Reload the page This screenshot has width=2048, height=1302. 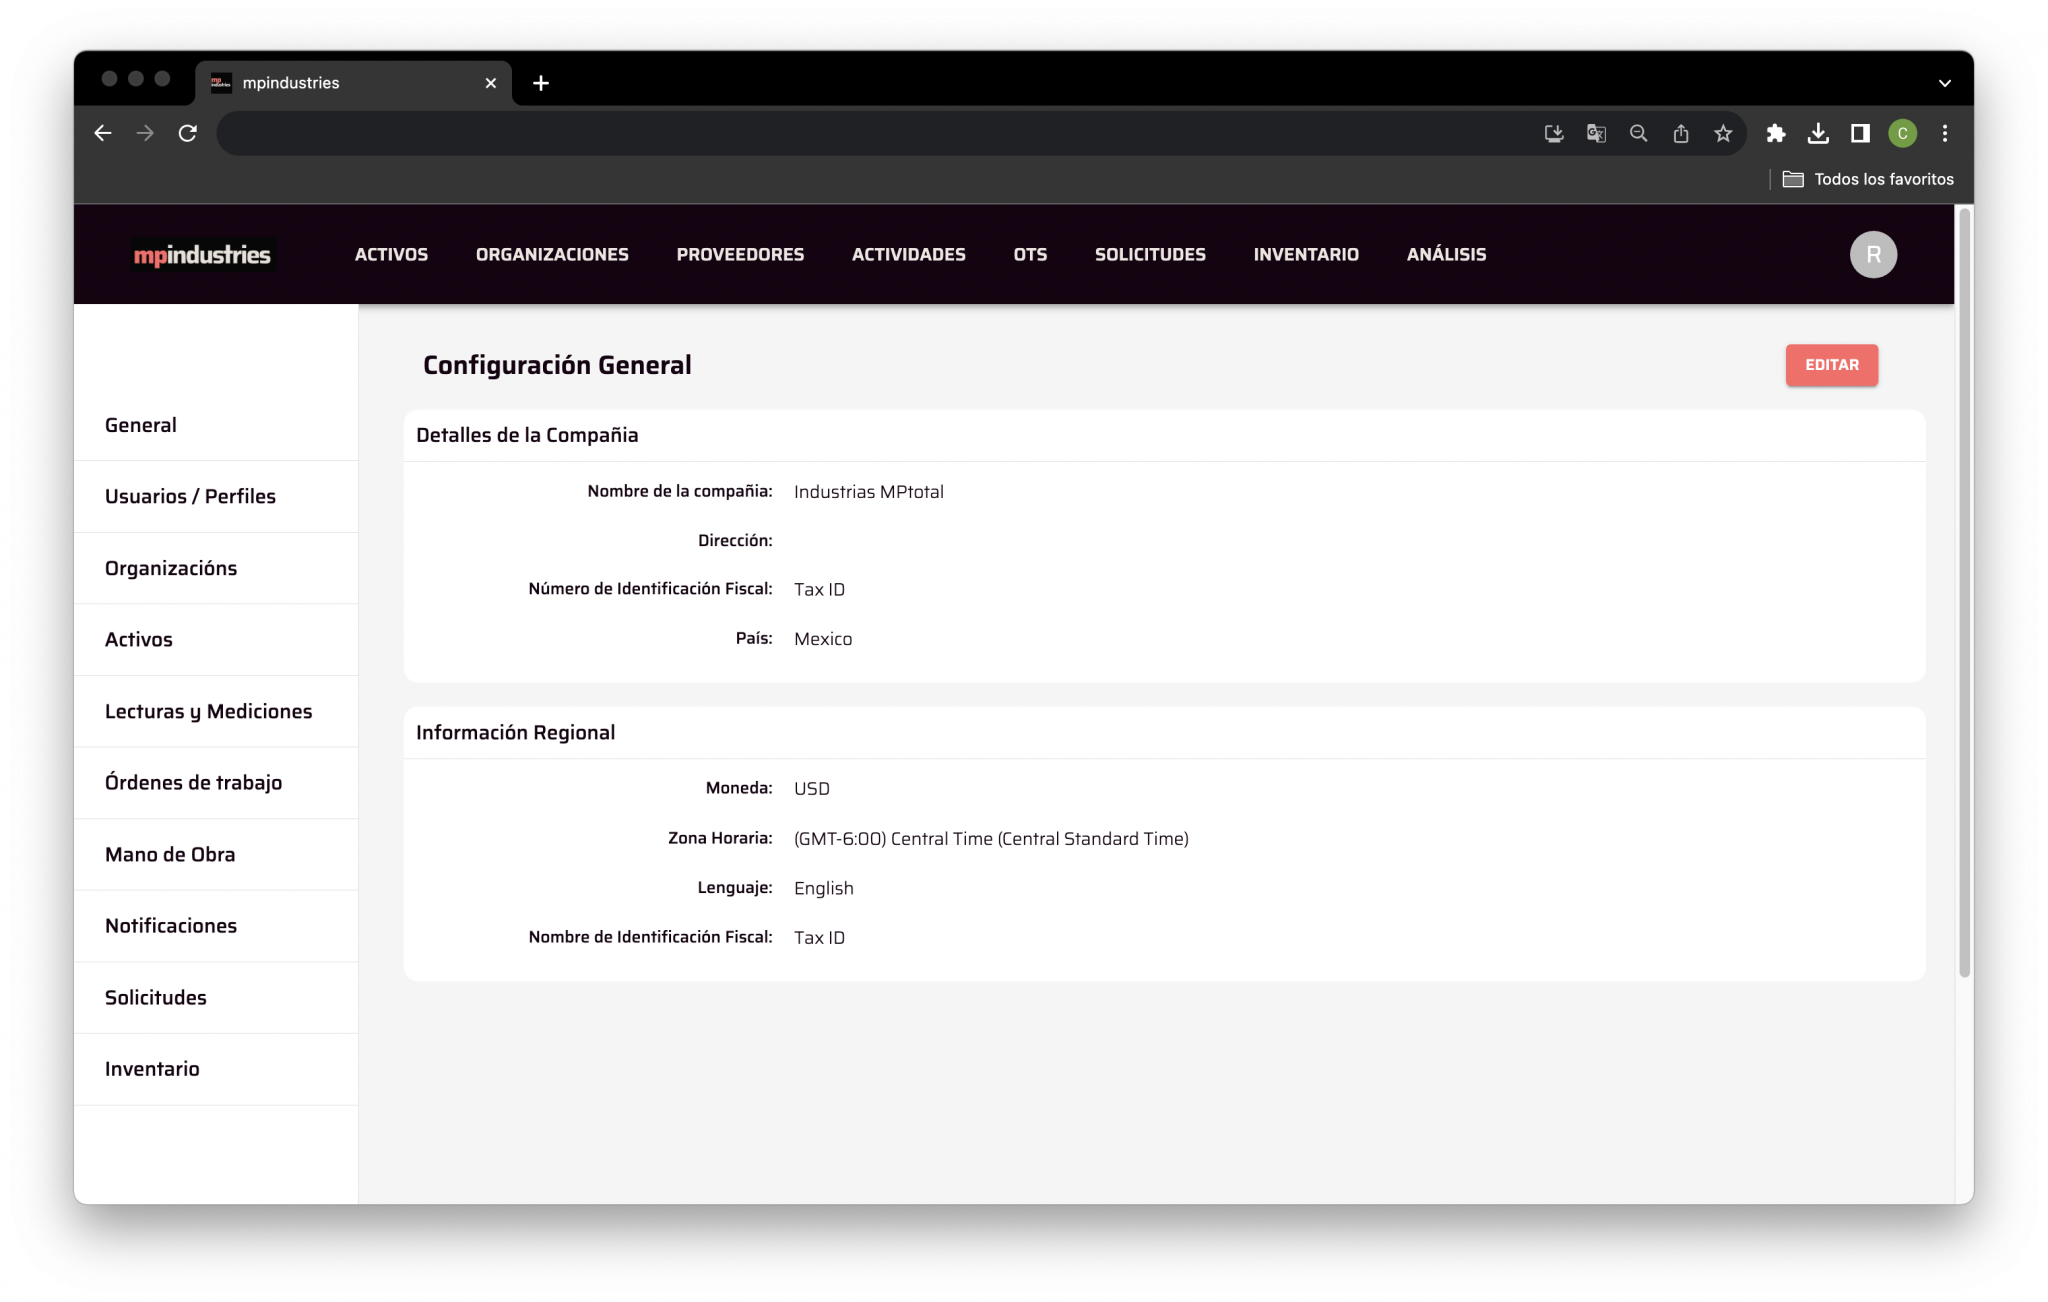[188, 133]
